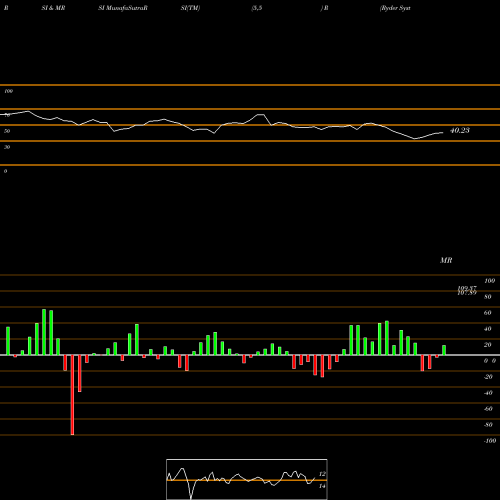Click the RSI axis label 100
Viewport: 500px width, 500px height.
click(9, 91)
